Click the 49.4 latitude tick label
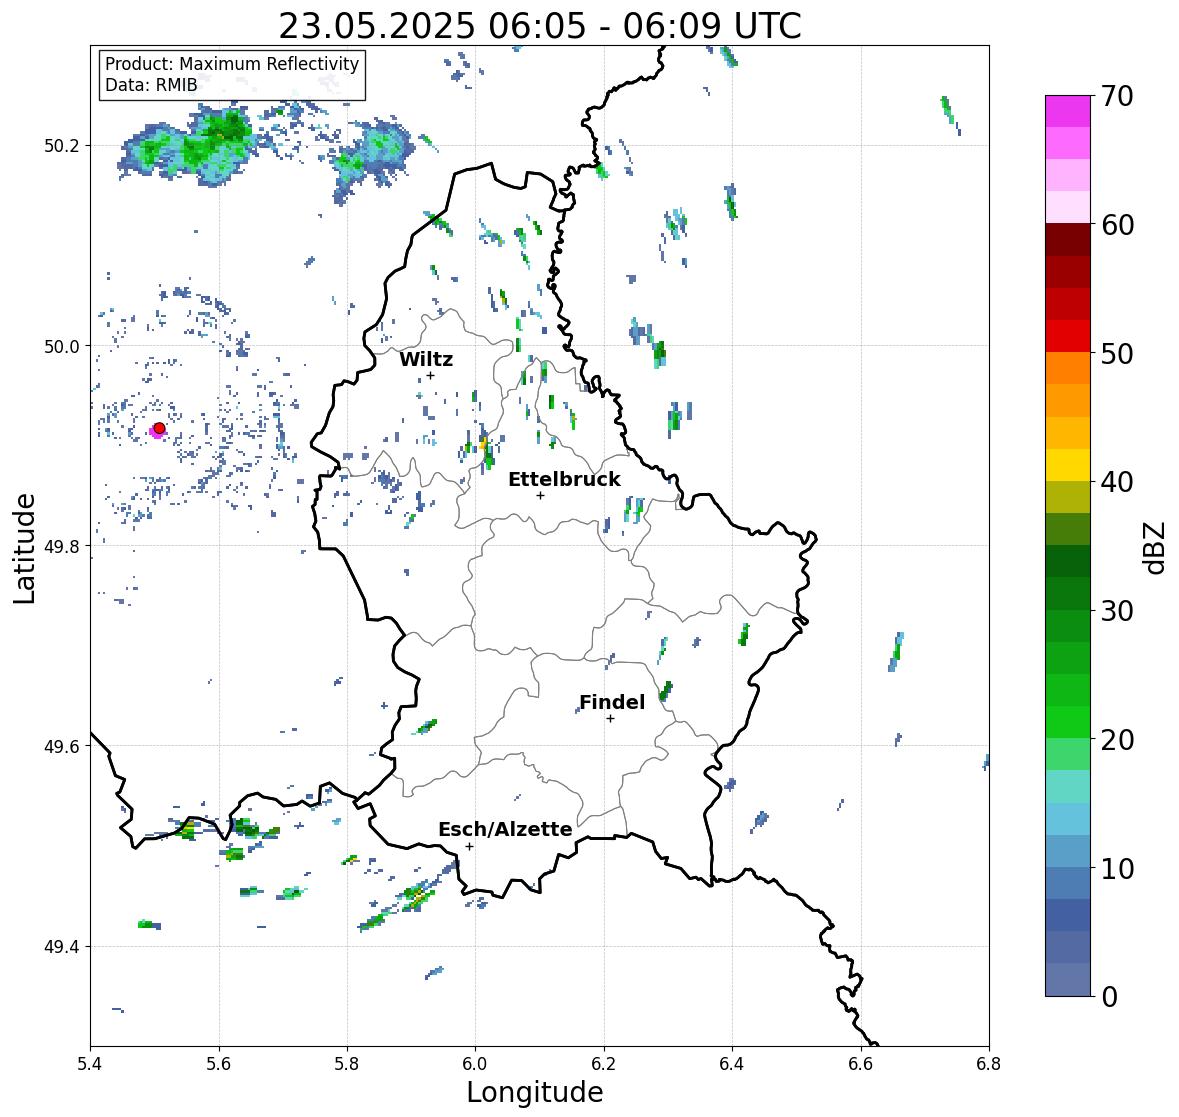Screen dimensions: 1179x1117 tap(62, 947)
